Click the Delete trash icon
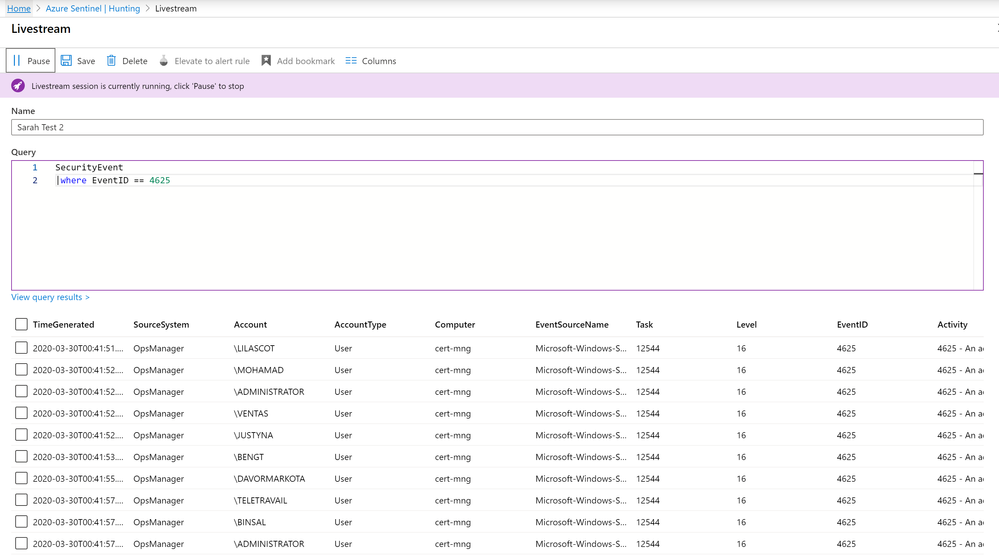Screen dimensions: 999x555 tap(111, 61)
